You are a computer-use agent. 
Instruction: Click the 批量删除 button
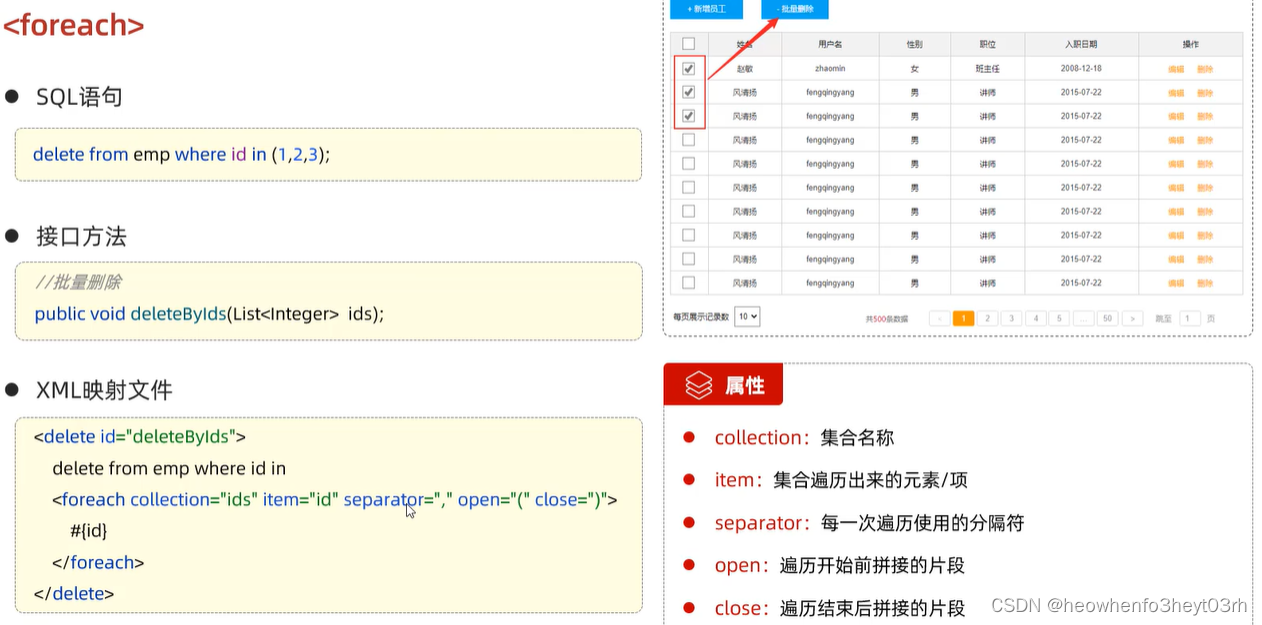pyautogui.click(x=794, y=9)
